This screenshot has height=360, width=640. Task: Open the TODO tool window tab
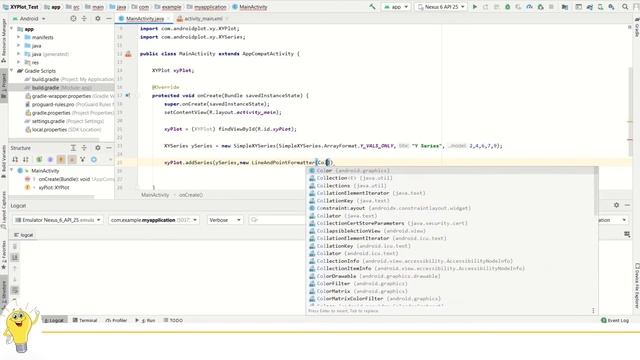point(173,320)
